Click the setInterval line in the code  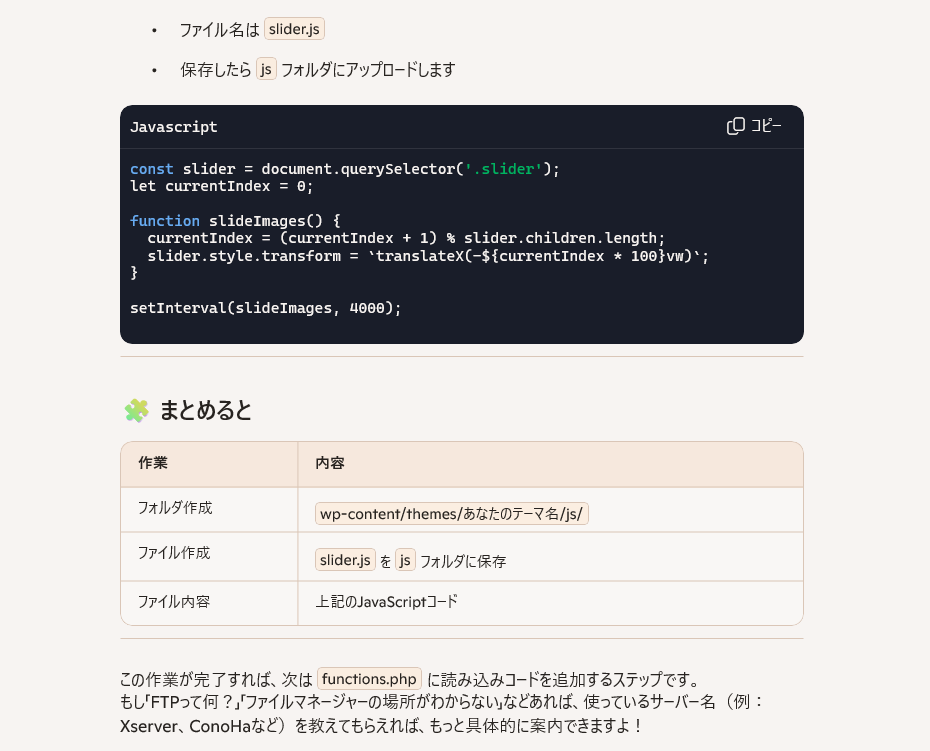click(265, 308)
